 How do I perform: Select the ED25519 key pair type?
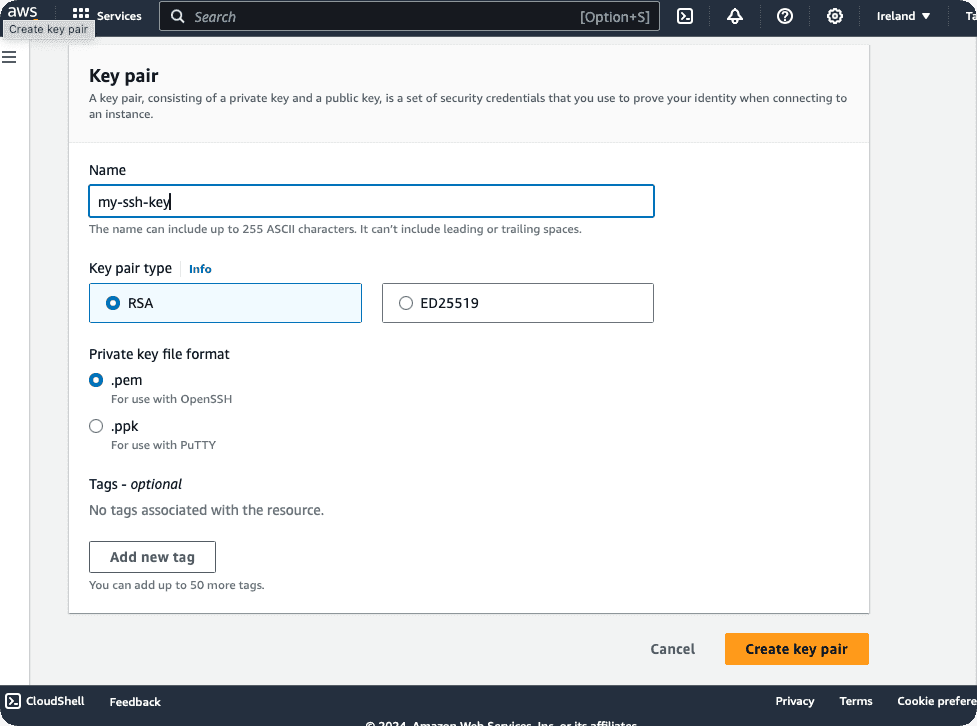click(406, 303)
